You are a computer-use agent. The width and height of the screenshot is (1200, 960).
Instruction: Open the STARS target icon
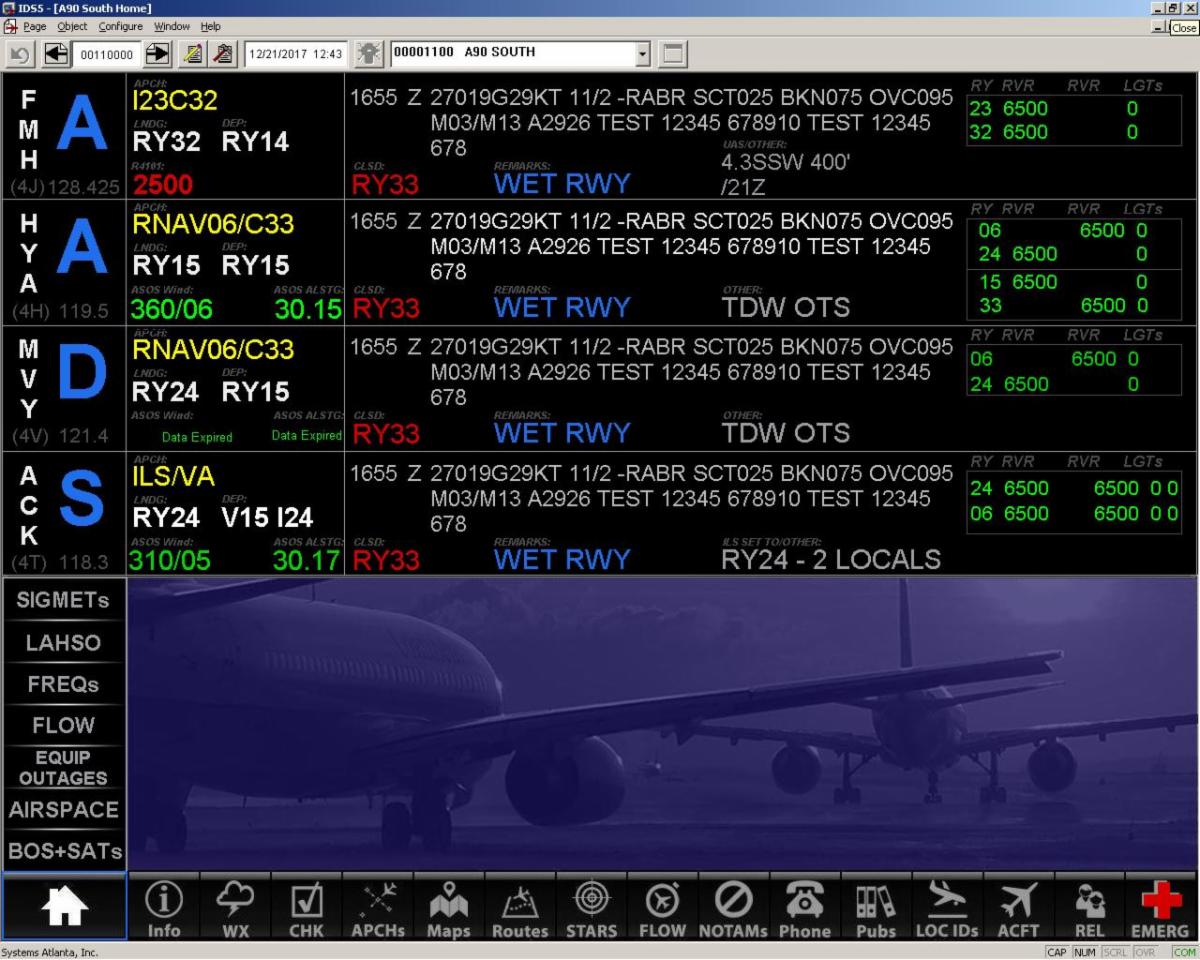pos(591,908)
